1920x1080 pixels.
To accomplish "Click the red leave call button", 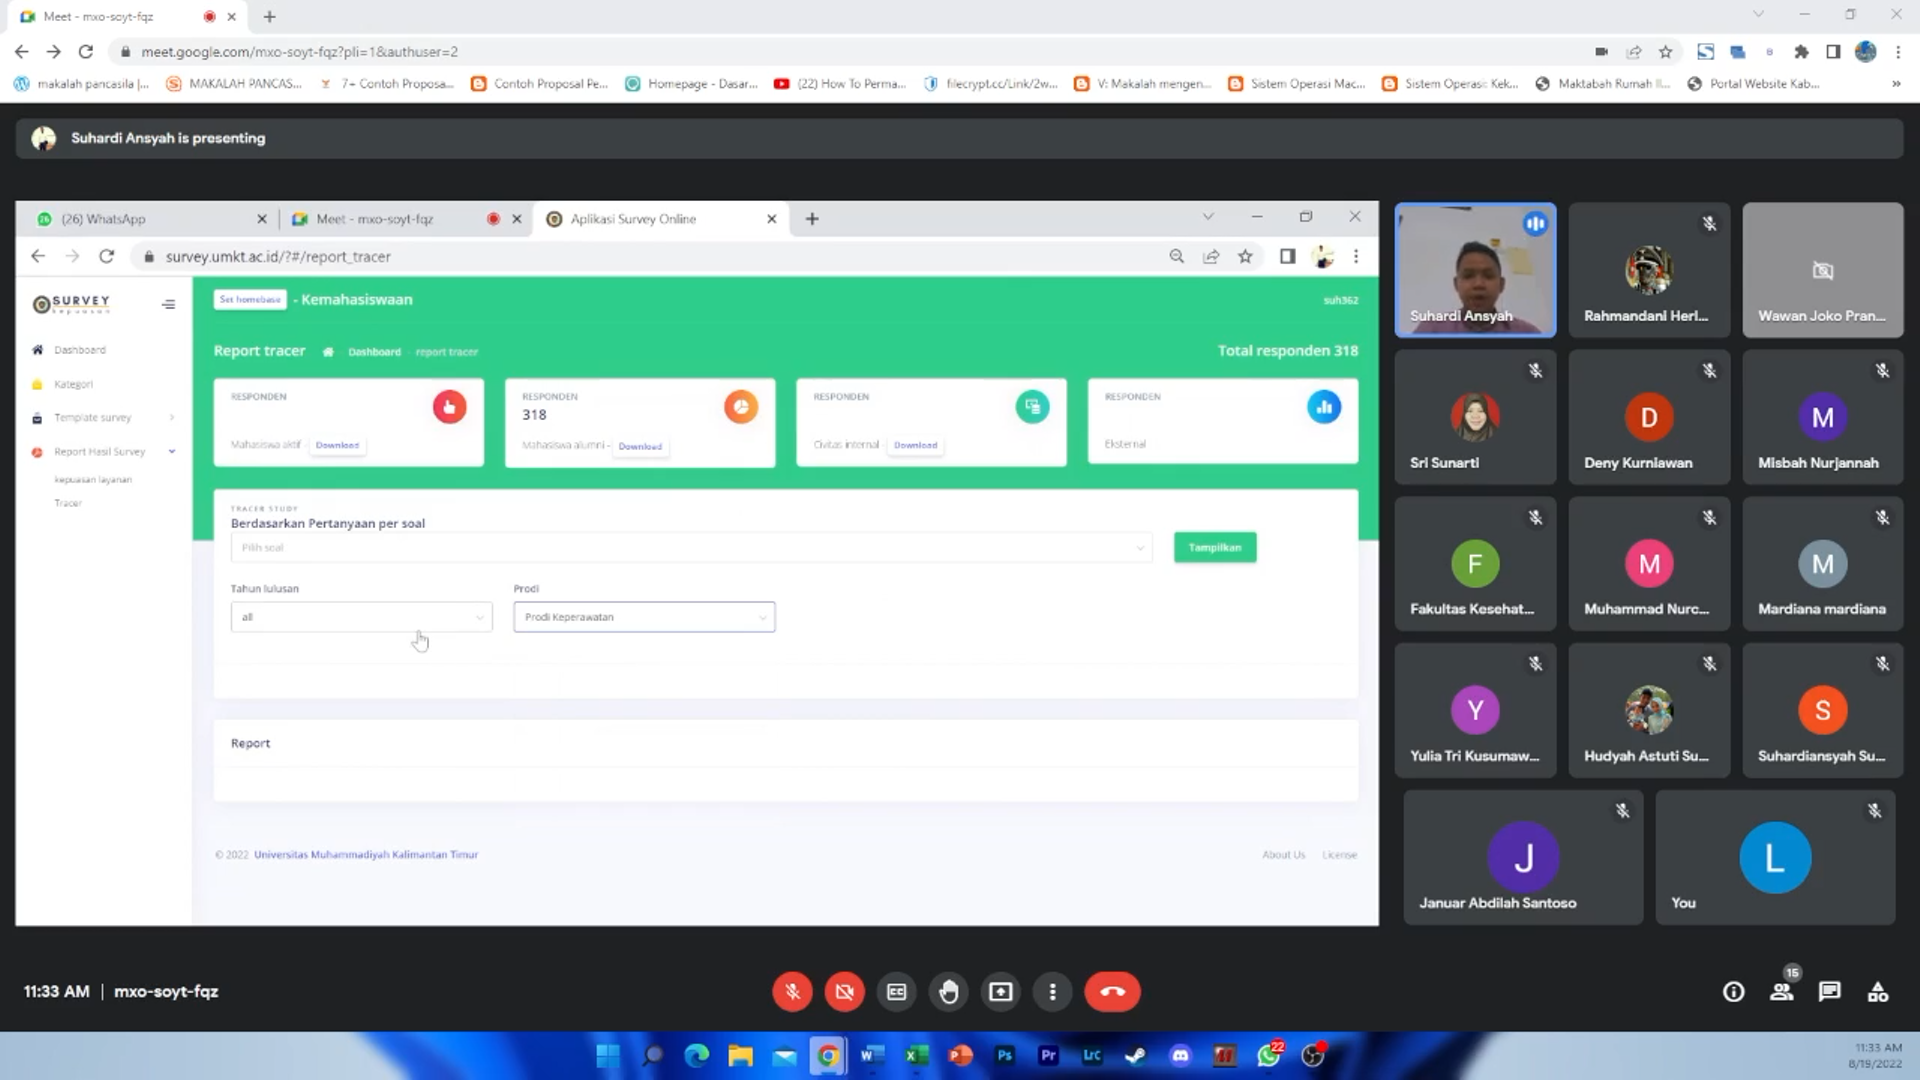I will tap(1112, 991).
